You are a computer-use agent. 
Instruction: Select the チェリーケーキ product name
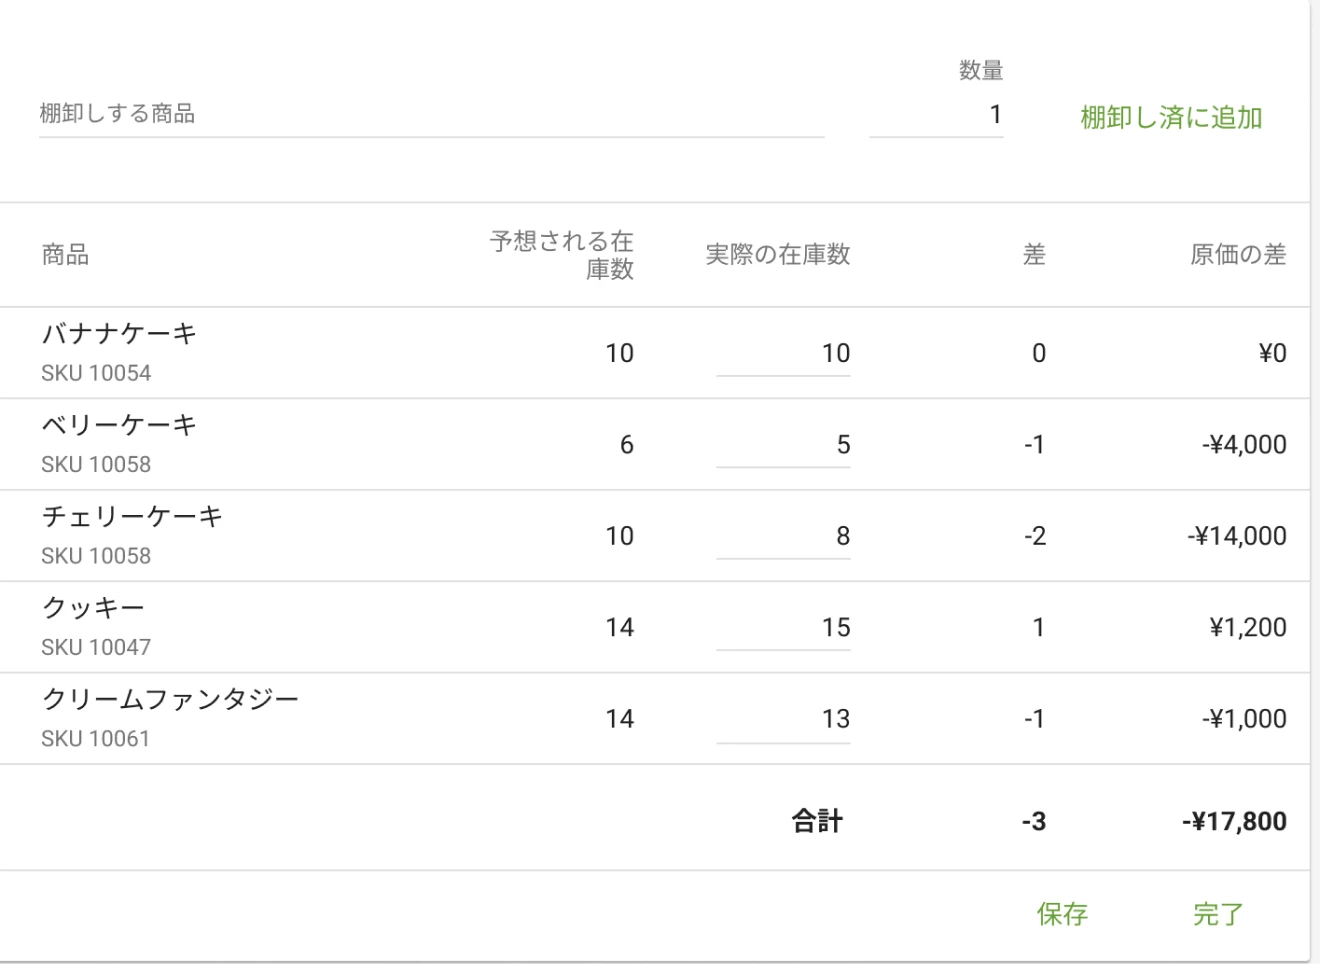point(132,517)
